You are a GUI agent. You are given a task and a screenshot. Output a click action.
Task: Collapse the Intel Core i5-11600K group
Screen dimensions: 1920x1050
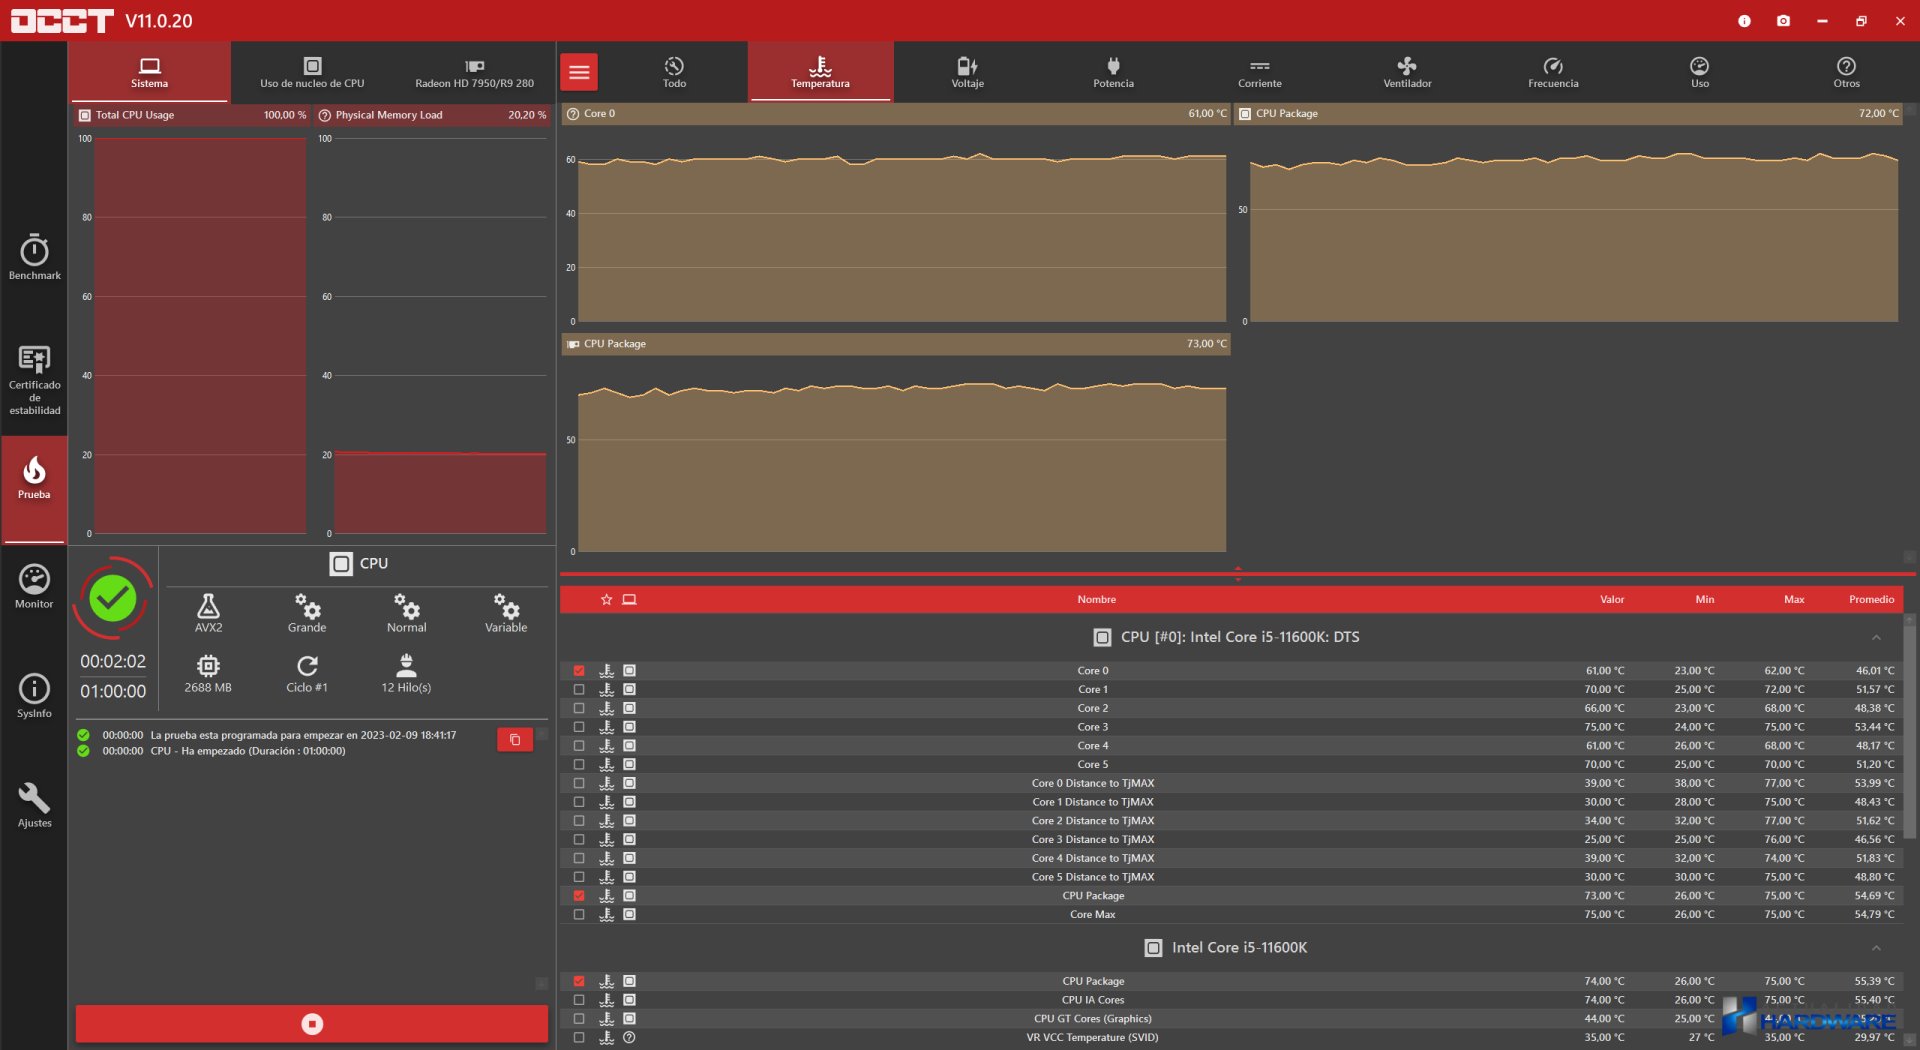point(1876,948)
